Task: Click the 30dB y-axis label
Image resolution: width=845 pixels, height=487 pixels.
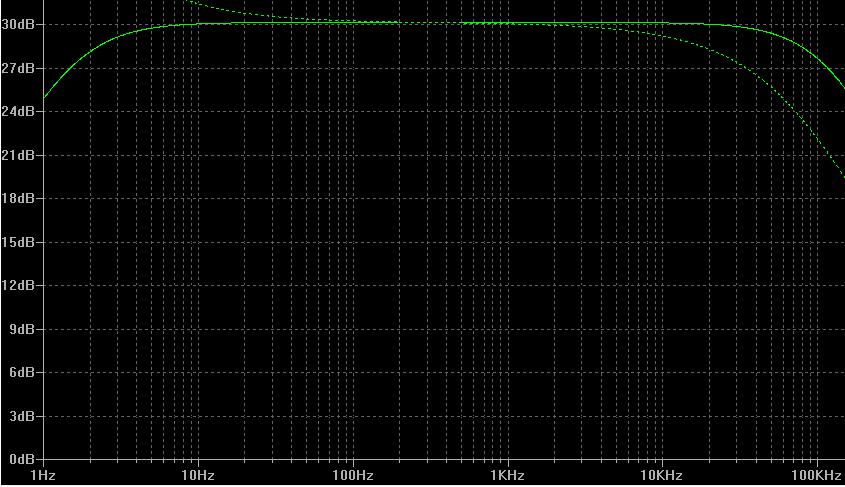Action: [18, 24]
